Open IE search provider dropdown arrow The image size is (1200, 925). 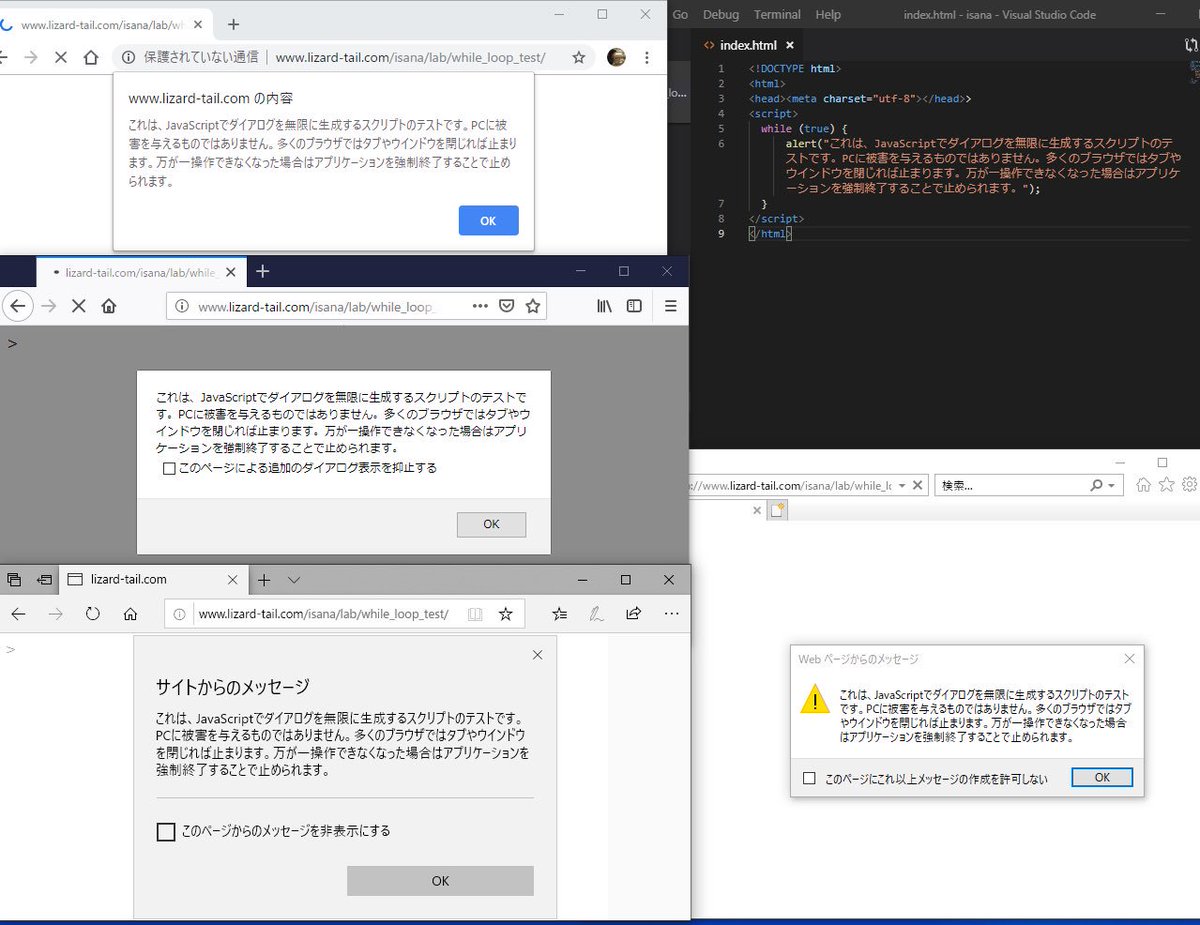[x=1110, y=485]
